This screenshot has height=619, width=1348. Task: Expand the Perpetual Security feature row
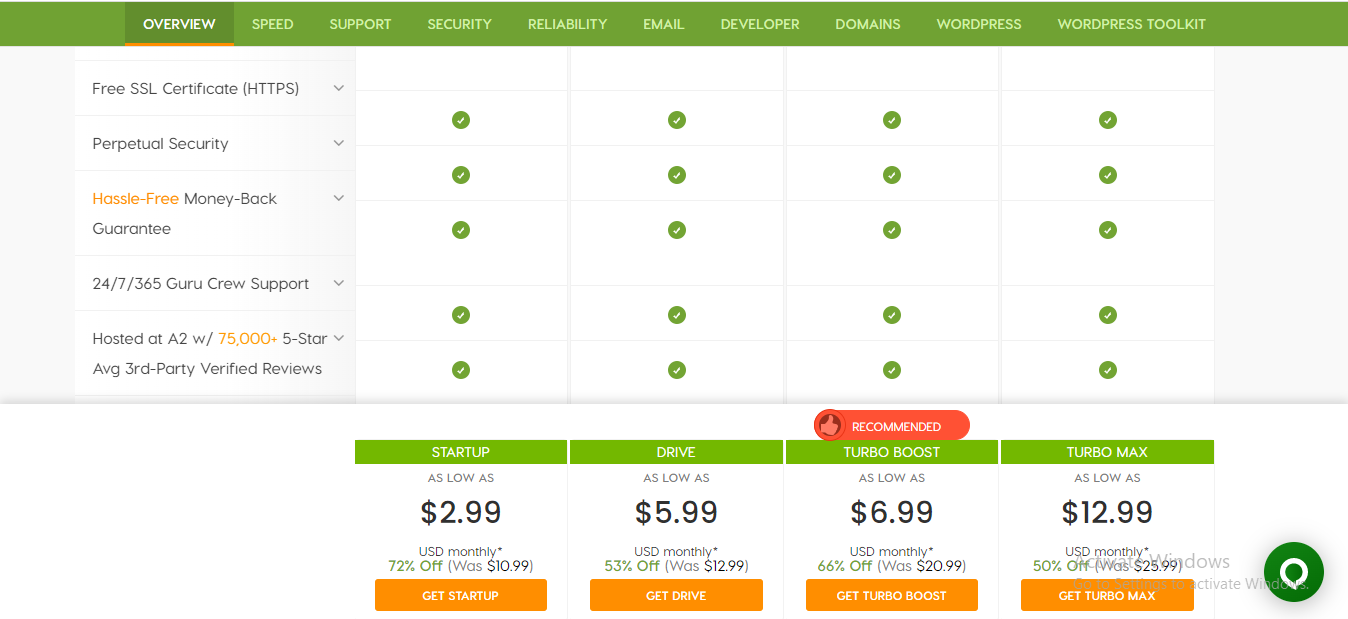pyautogui.click(x=339, y=143)
